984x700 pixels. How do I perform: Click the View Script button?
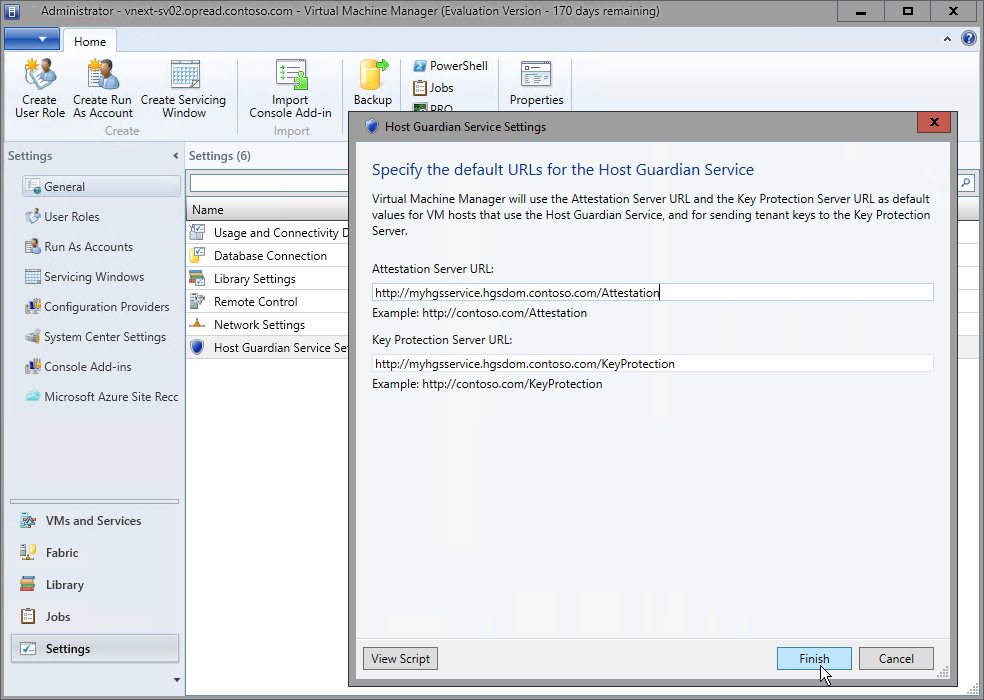(x=400, y=658)
